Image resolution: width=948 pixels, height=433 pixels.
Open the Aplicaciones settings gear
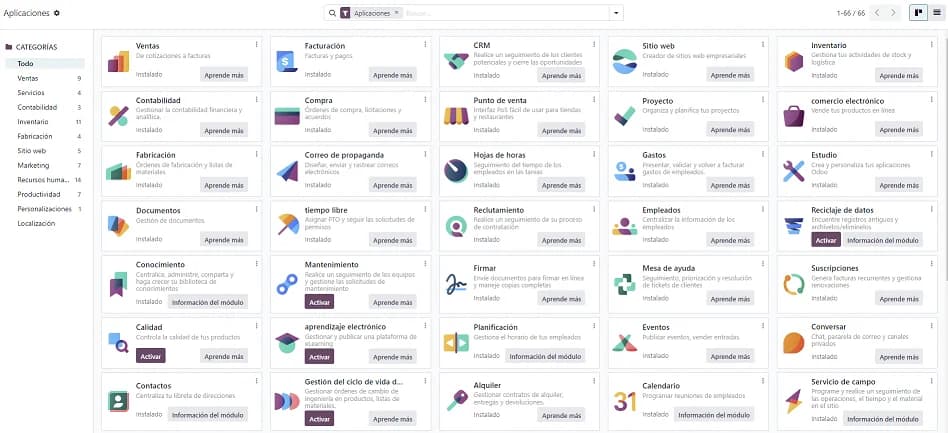point(57,13)
